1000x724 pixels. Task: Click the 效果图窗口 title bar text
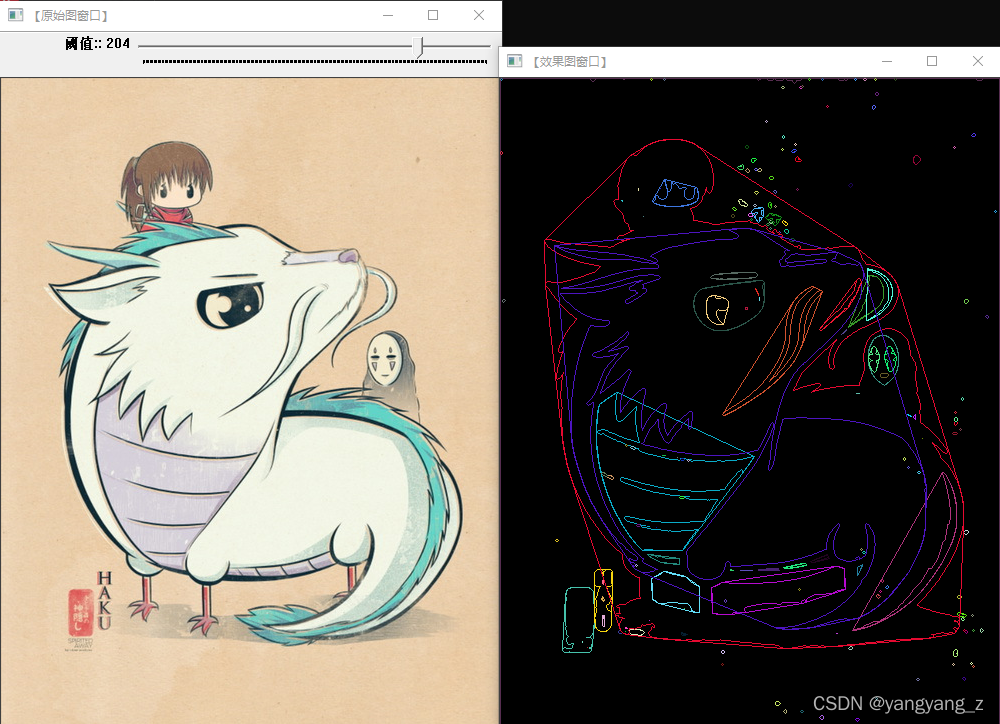[x=570, y=61]
